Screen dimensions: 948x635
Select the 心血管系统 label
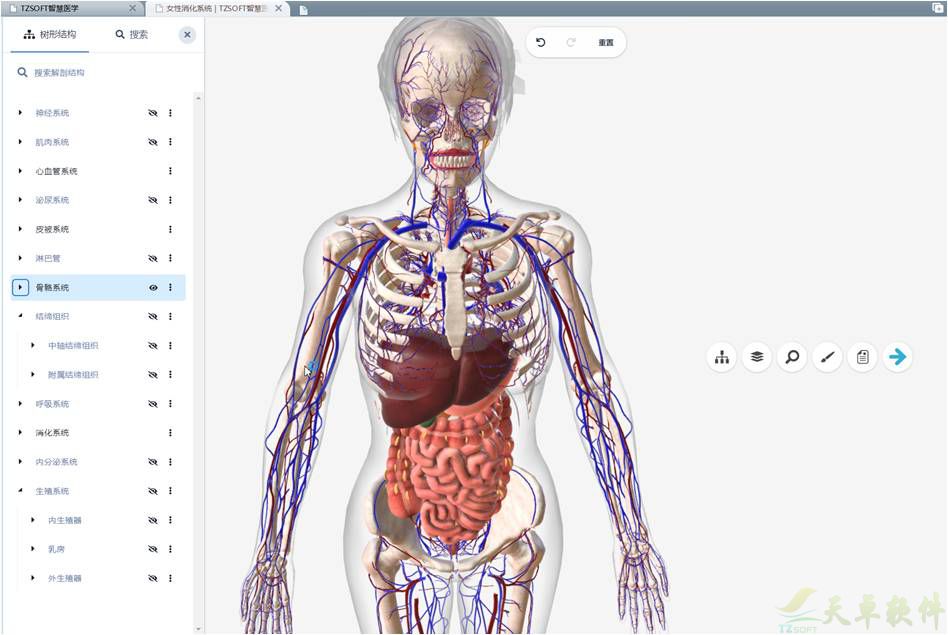[56, 171]
